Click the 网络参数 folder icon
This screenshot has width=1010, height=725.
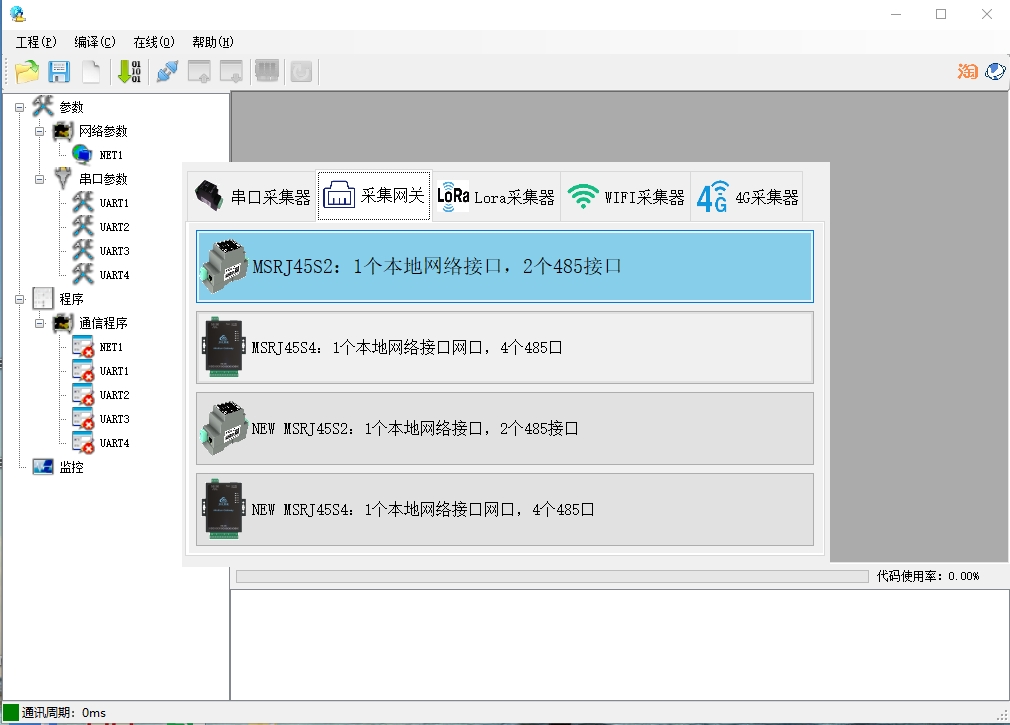pyautogui.click(x=62, y=131)
